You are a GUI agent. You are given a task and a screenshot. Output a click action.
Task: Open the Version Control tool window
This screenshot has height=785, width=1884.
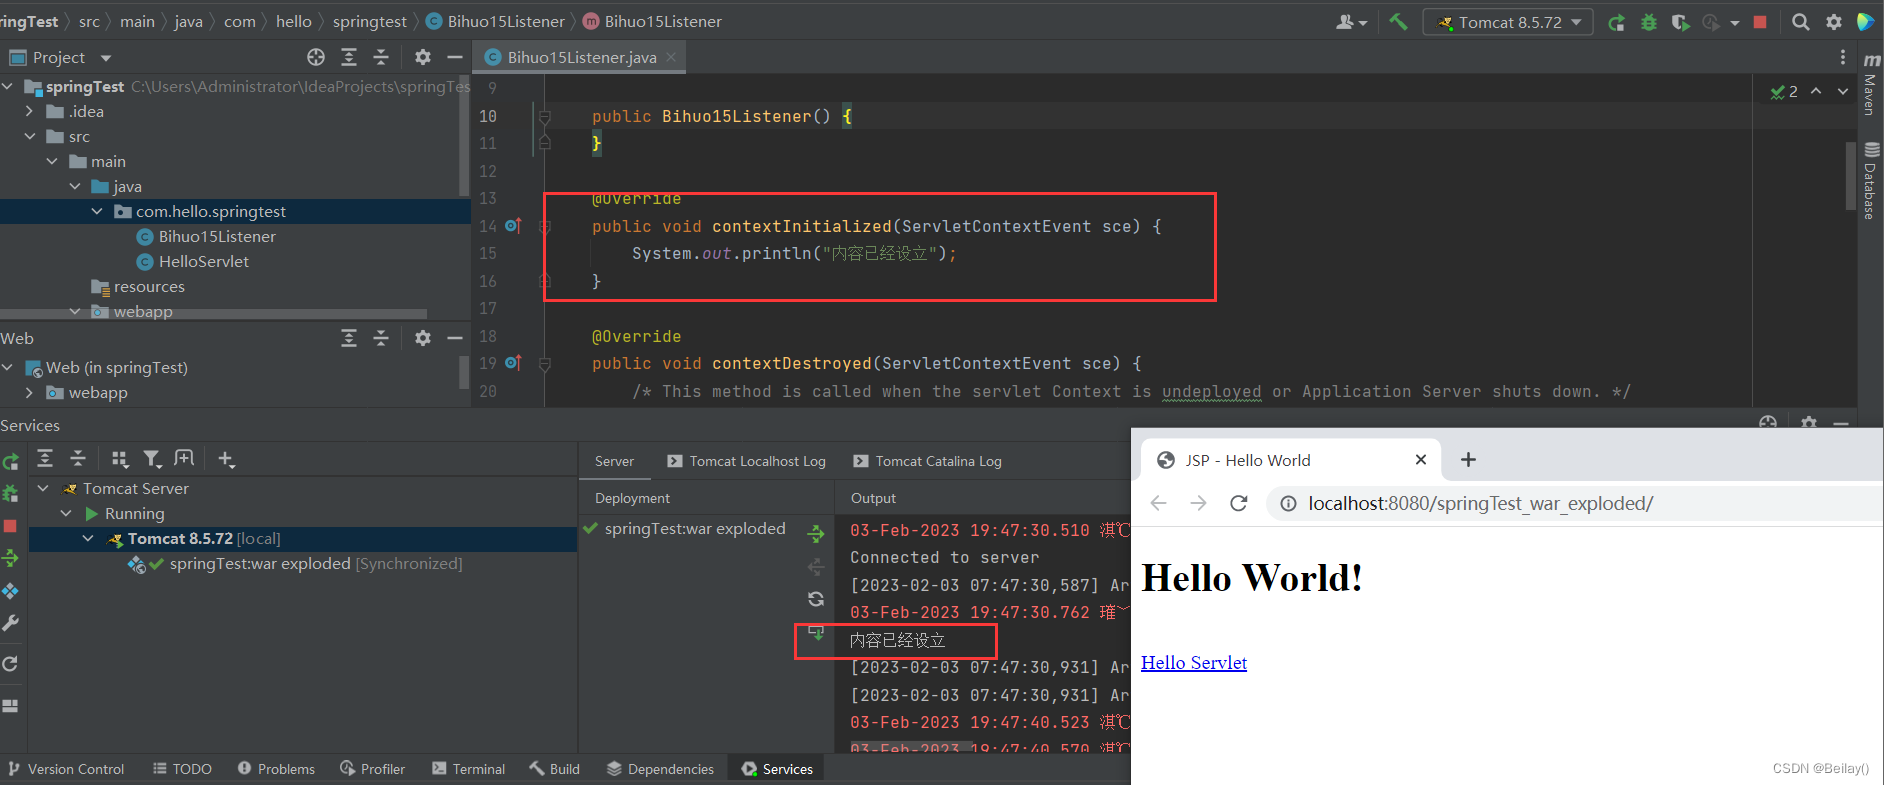pyautogui.click(x=66, y=768)
